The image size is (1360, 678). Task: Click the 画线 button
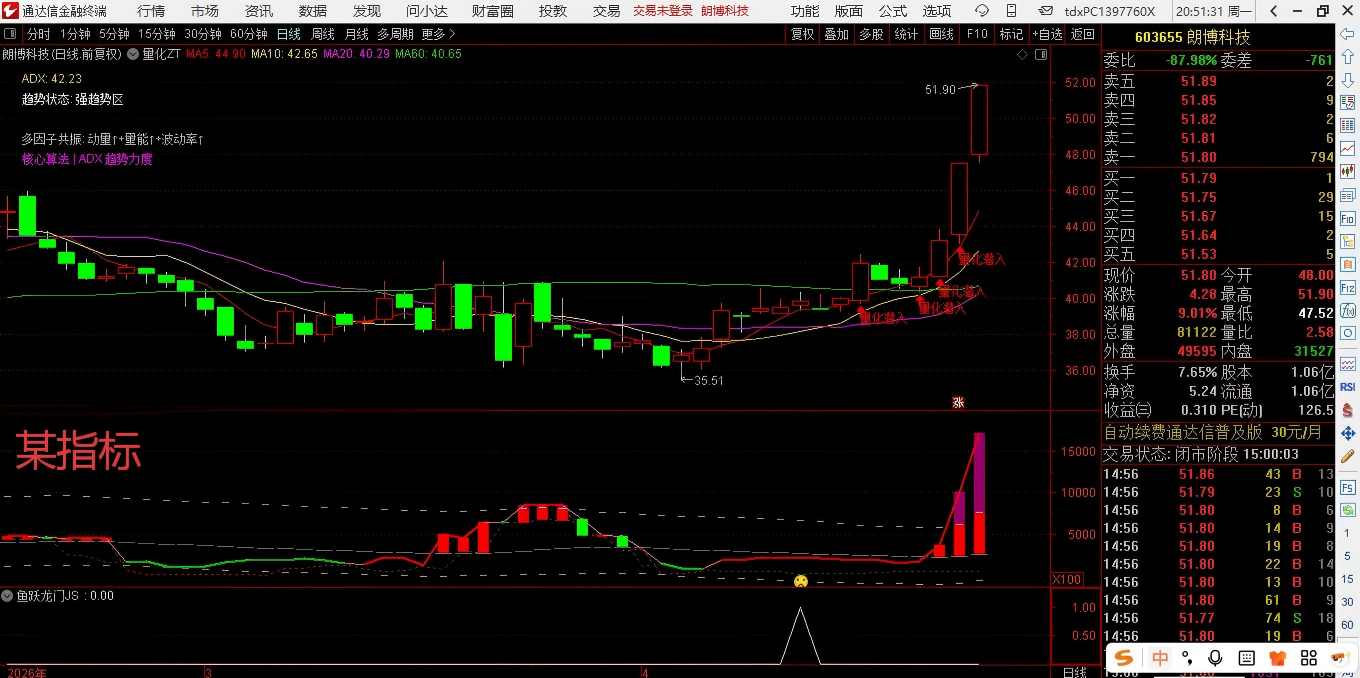click(942, 34)
